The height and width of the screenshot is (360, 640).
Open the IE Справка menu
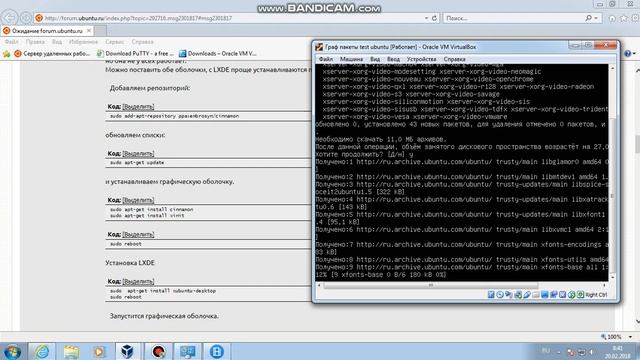tap(142, 42)
